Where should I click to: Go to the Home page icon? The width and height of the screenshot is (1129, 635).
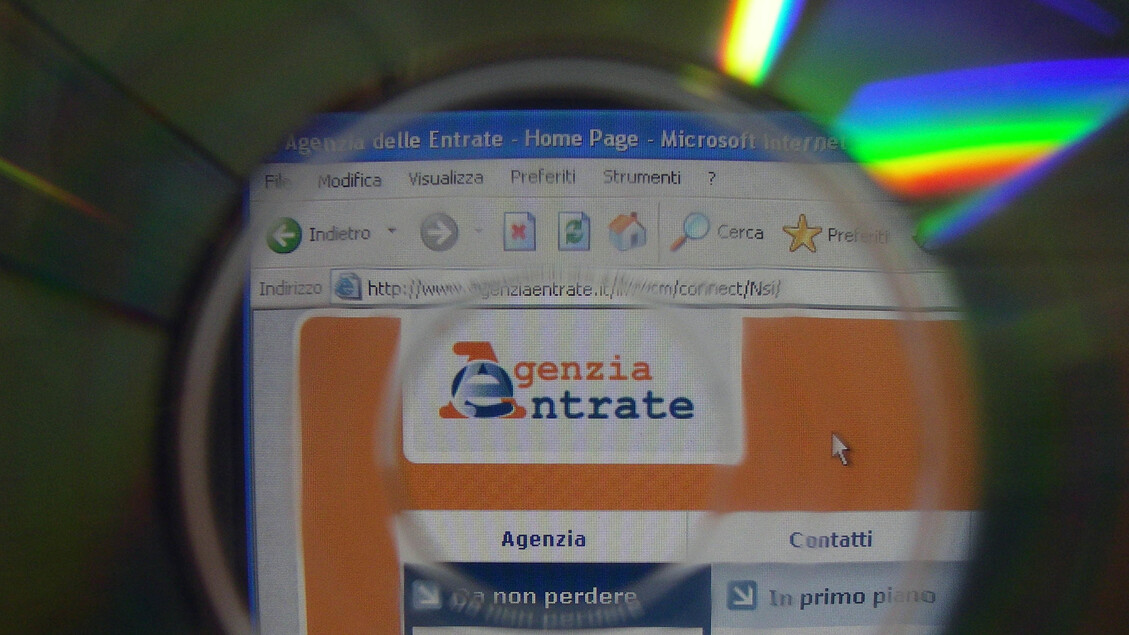click(627, 232)
